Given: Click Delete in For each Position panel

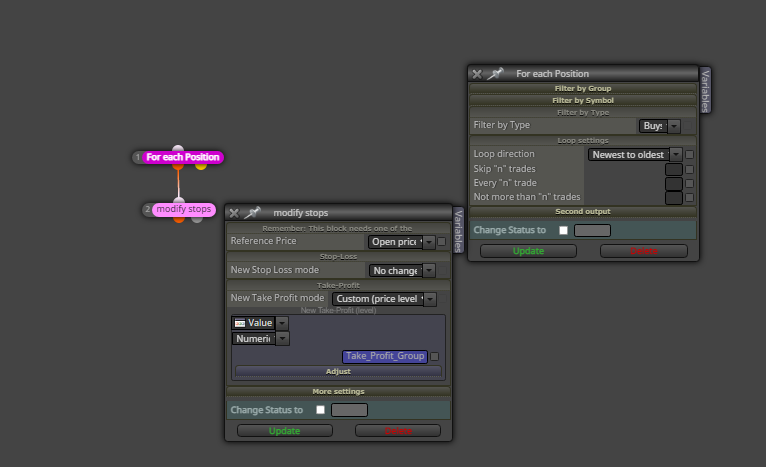Looking at the screenshot, I should coord(643,251).
